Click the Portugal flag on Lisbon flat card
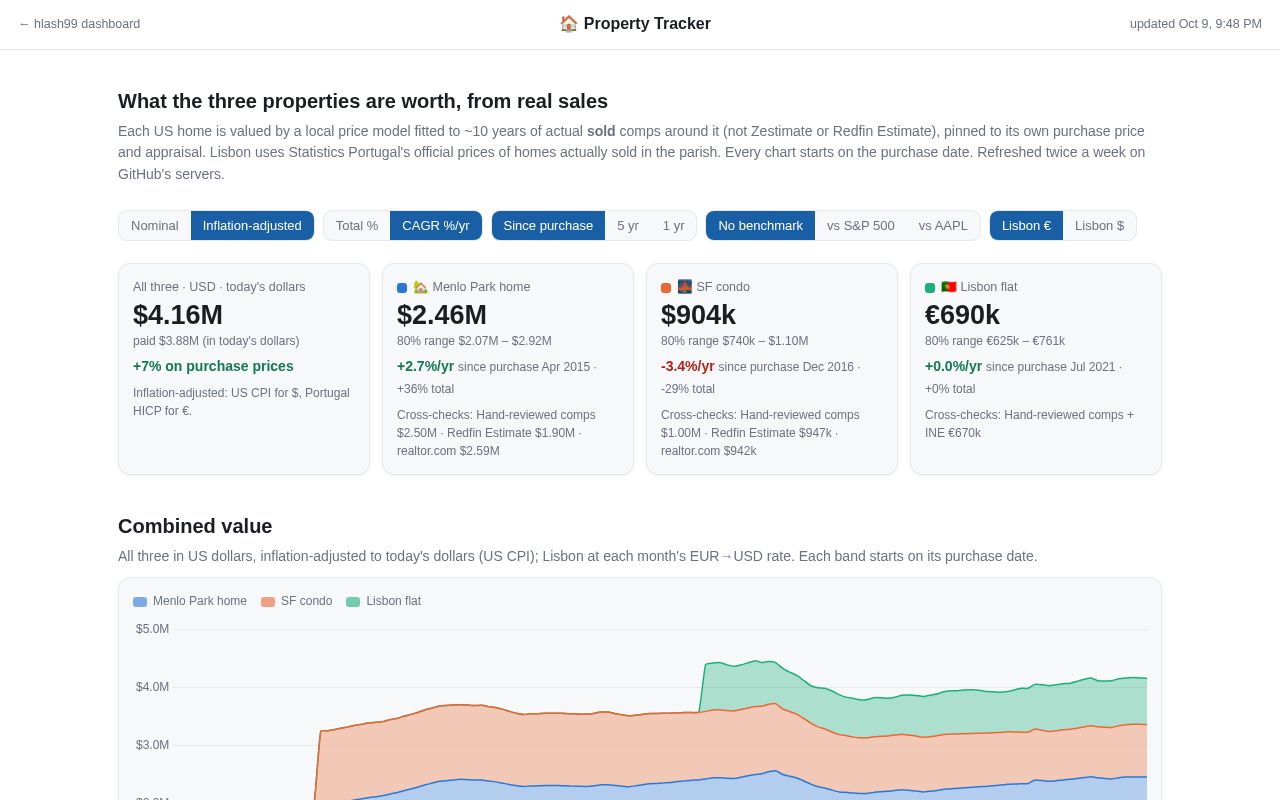This screenshot has height=800, width=1280. tap(948, 287)
